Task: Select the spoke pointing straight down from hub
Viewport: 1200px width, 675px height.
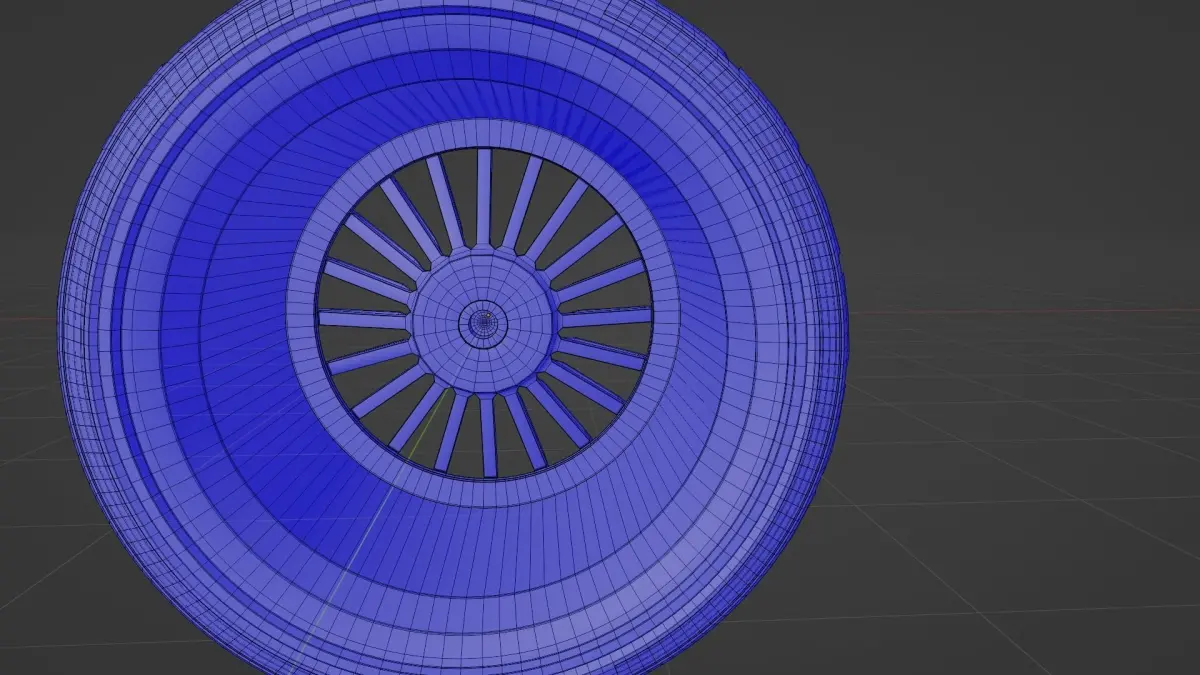Action: [x=488, y=436]
